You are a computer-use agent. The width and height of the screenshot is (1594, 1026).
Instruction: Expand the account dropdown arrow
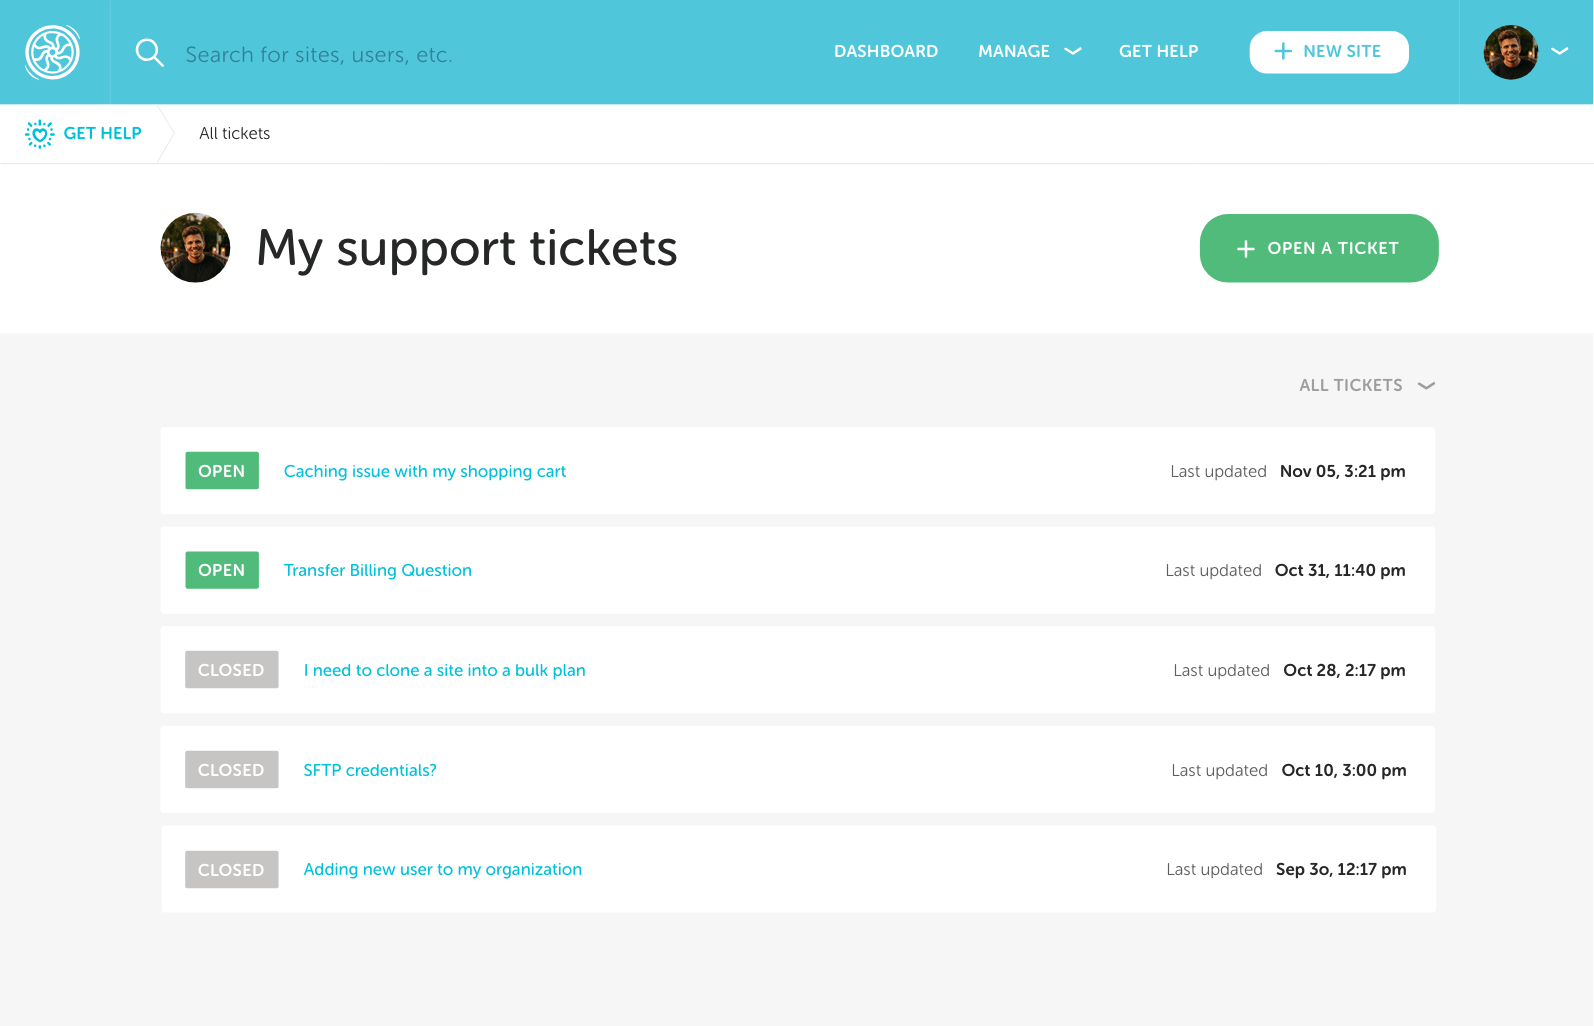[x=1559, y=51]
